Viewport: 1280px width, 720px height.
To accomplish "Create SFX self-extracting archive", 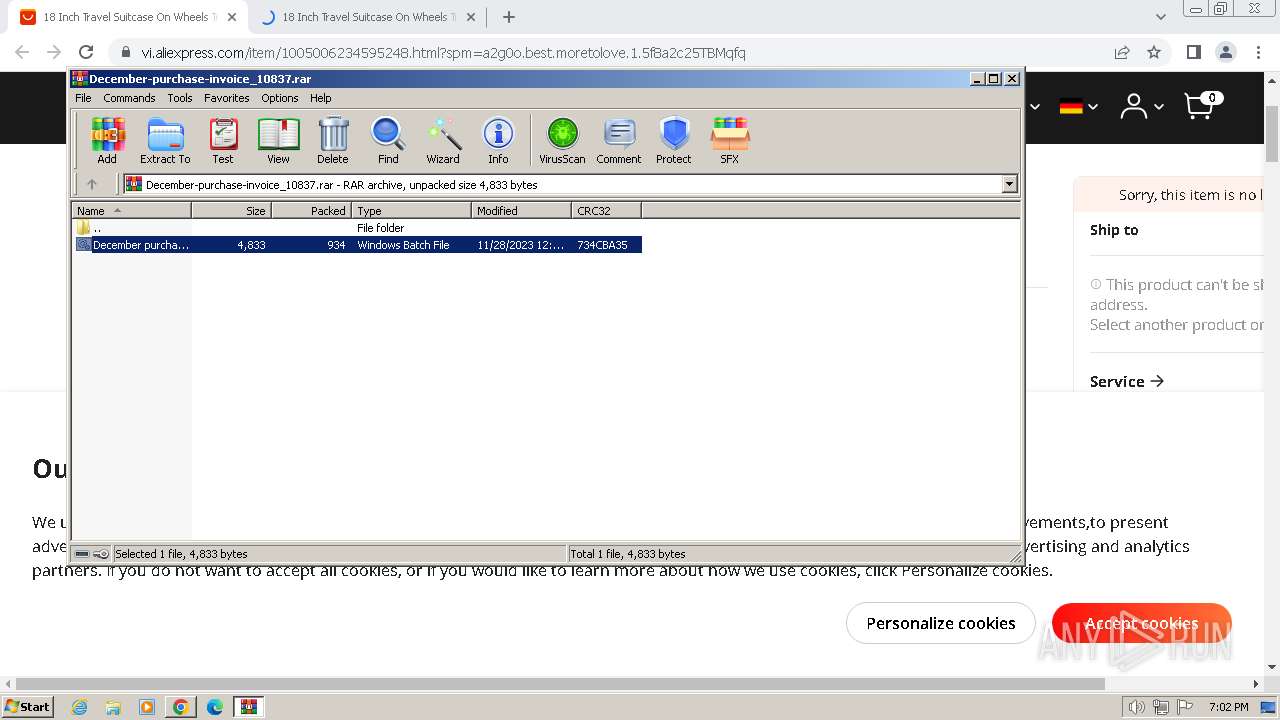I will [x=730, y=140].
